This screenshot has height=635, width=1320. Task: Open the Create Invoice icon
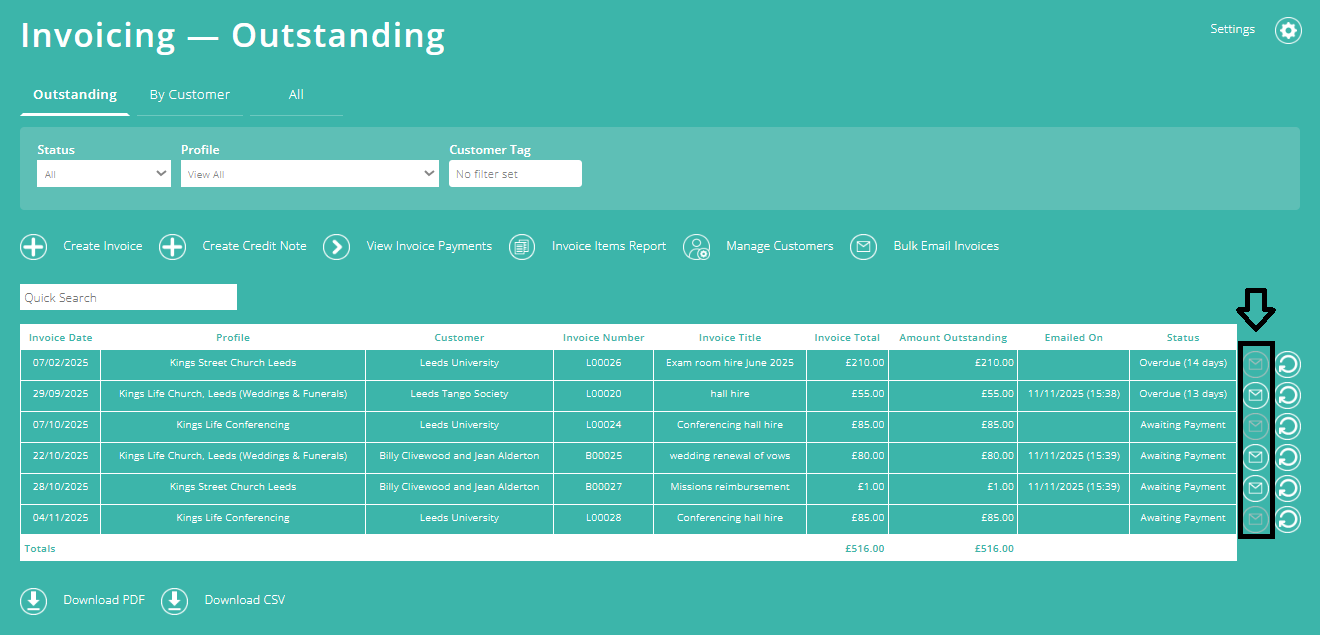33,246
